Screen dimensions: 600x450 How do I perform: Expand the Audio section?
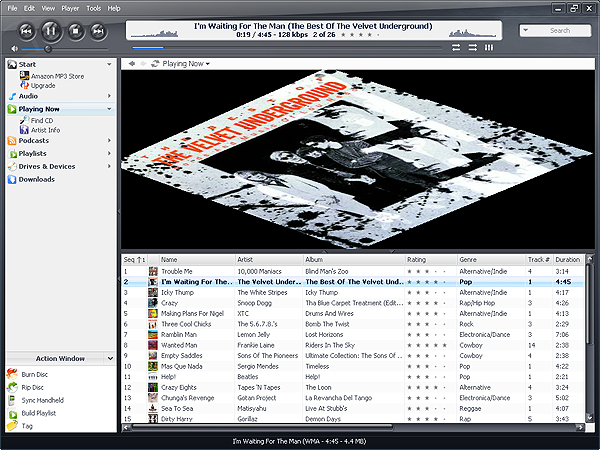point(109,96)
